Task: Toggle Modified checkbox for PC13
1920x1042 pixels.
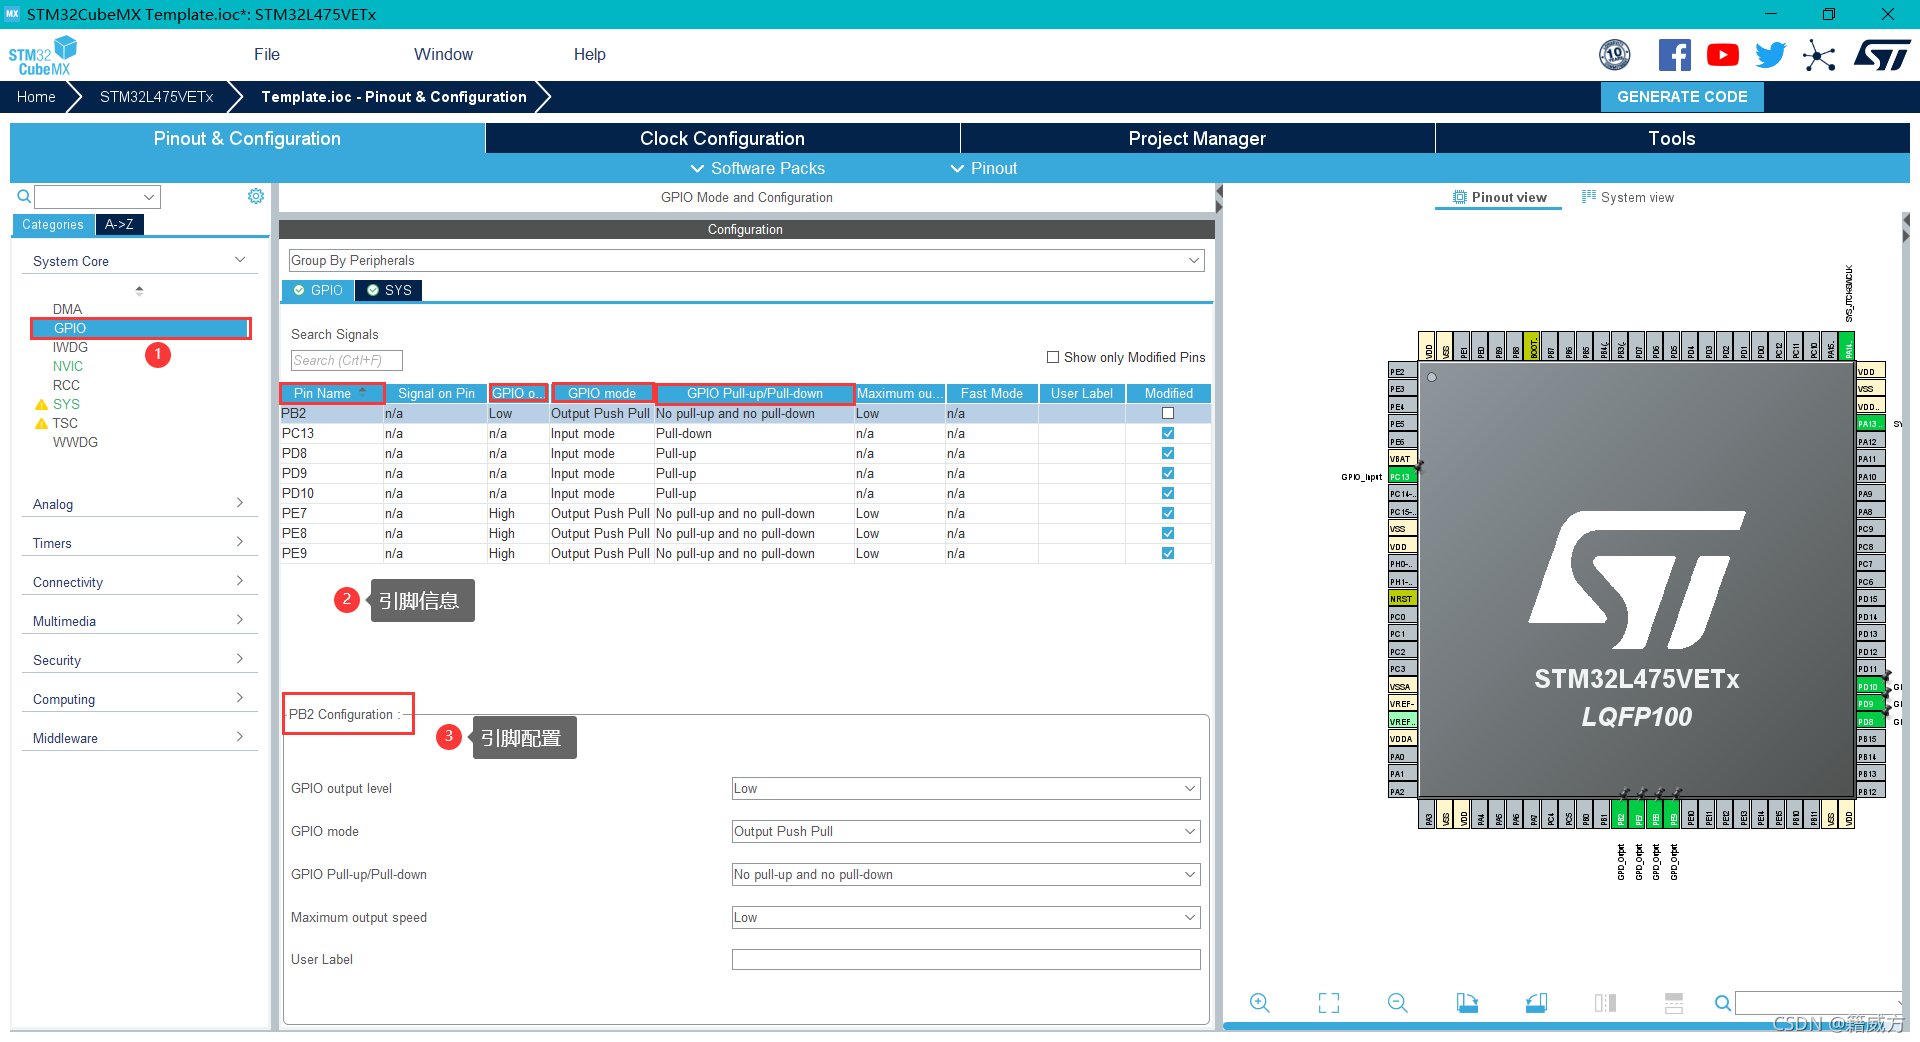Action: [1168, 433]
